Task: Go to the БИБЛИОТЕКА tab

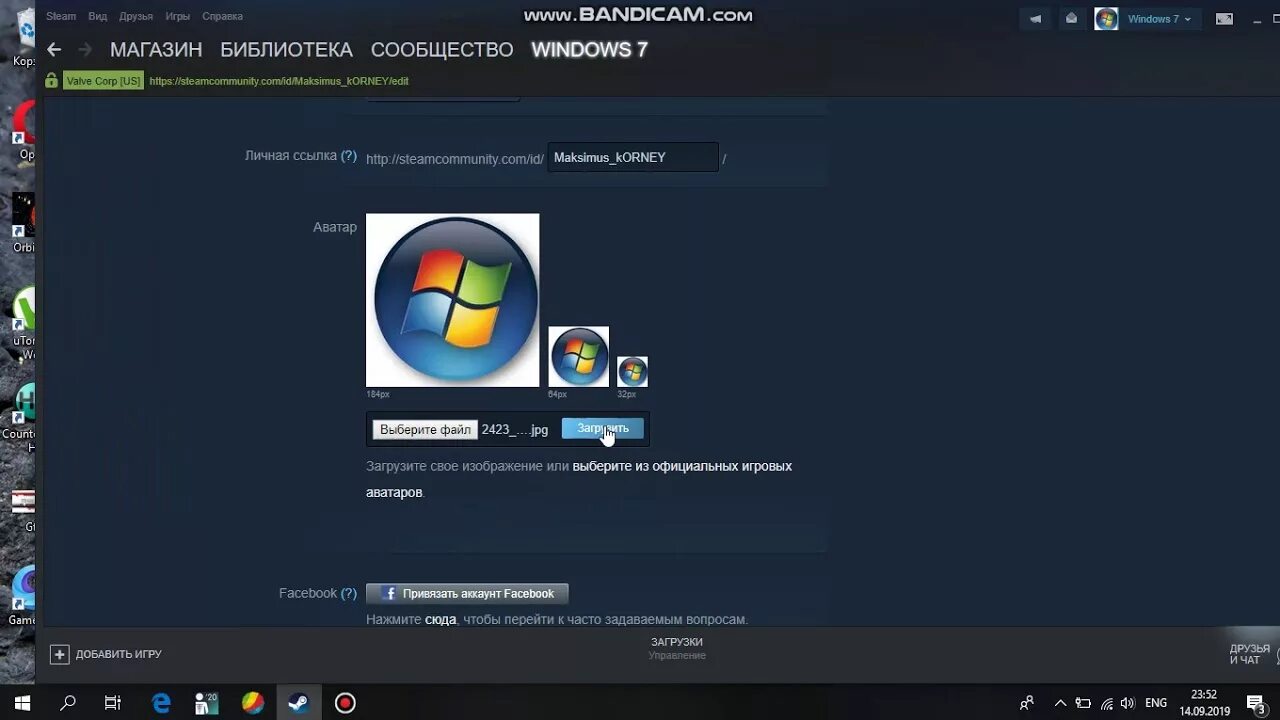Action: pos(286,50)
